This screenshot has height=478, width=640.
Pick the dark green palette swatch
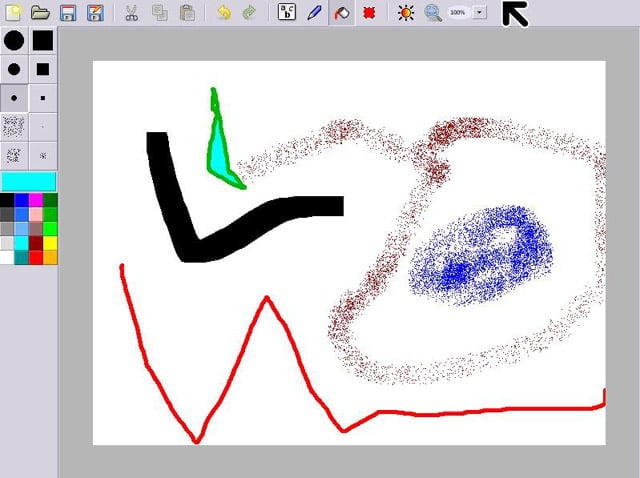50,200
